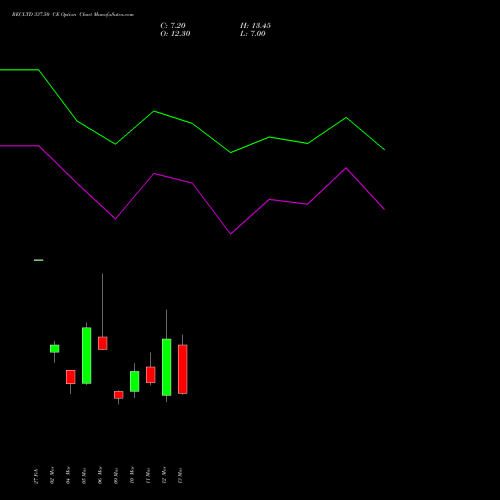Select the low value 'L: 7.00'
The width and height of the screenshot is (500, 500).
[x=253, y=34]
